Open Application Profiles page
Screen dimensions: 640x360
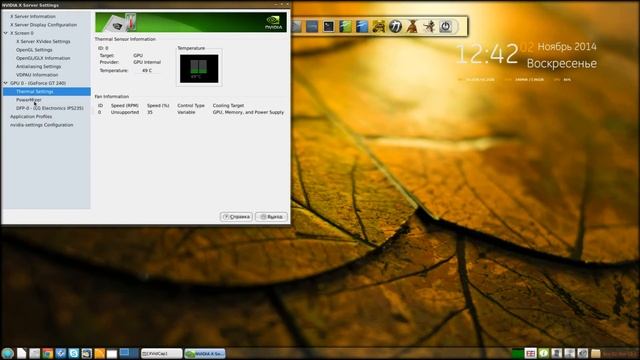[x=31, y=116]
